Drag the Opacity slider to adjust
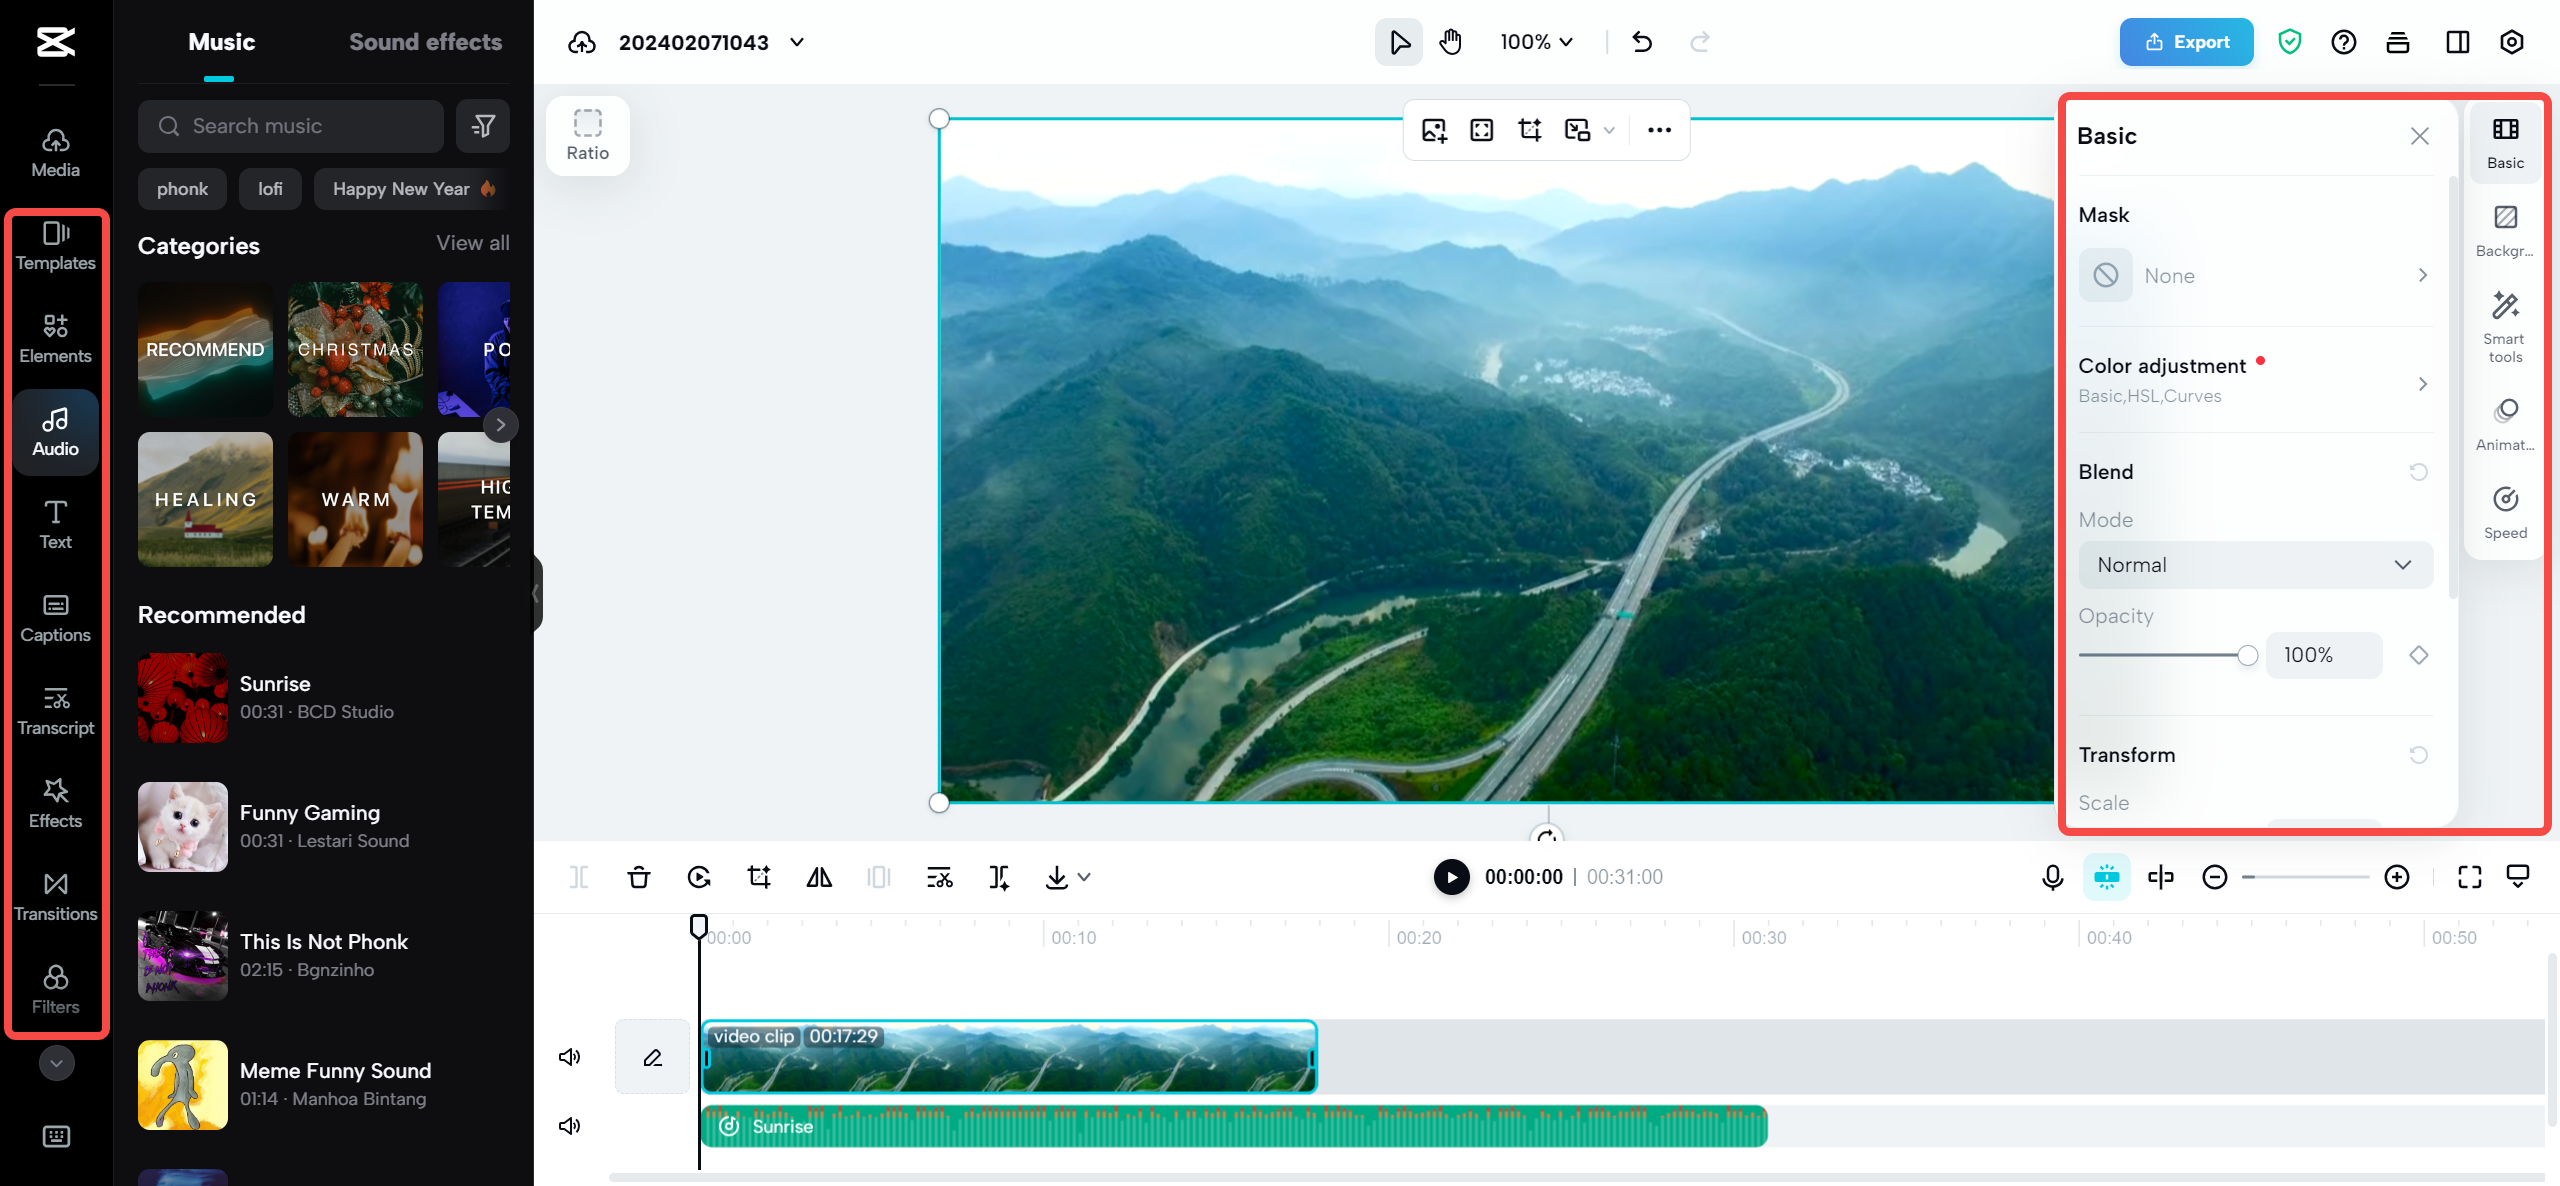The height and width of the screenshot is (1186, 2560). pyautogui.click(x=2250, y=655)
